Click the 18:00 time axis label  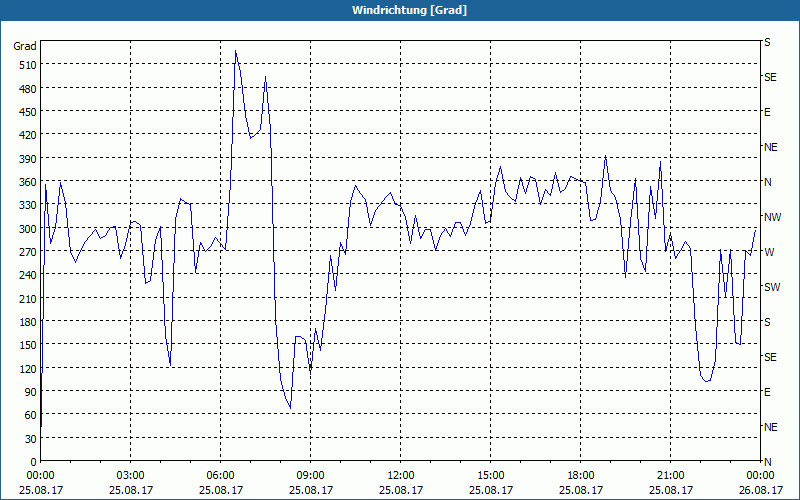pyautogui.click(x=581, y=476)
